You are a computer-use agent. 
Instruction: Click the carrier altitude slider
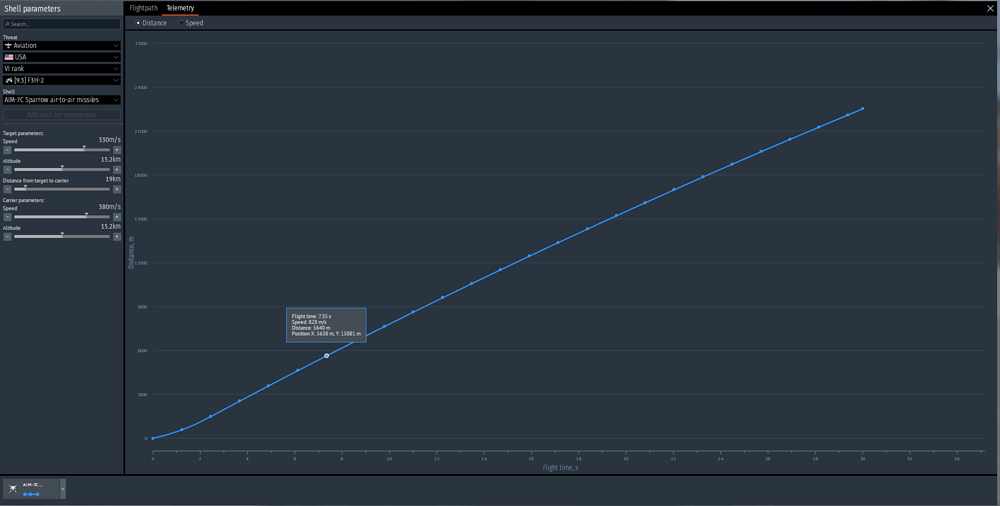tap(62, 237)
